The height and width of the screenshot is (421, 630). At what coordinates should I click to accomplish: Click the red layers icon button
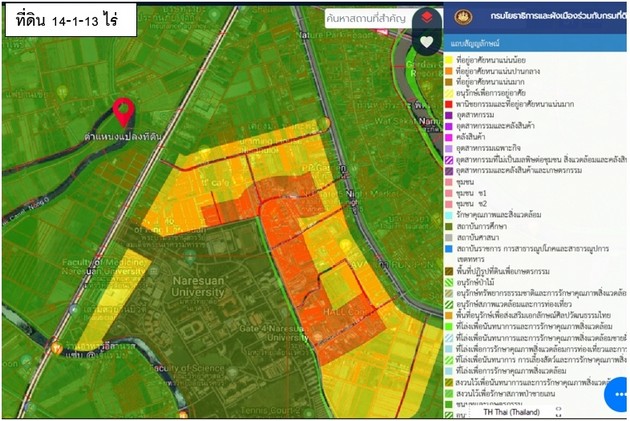427,18
